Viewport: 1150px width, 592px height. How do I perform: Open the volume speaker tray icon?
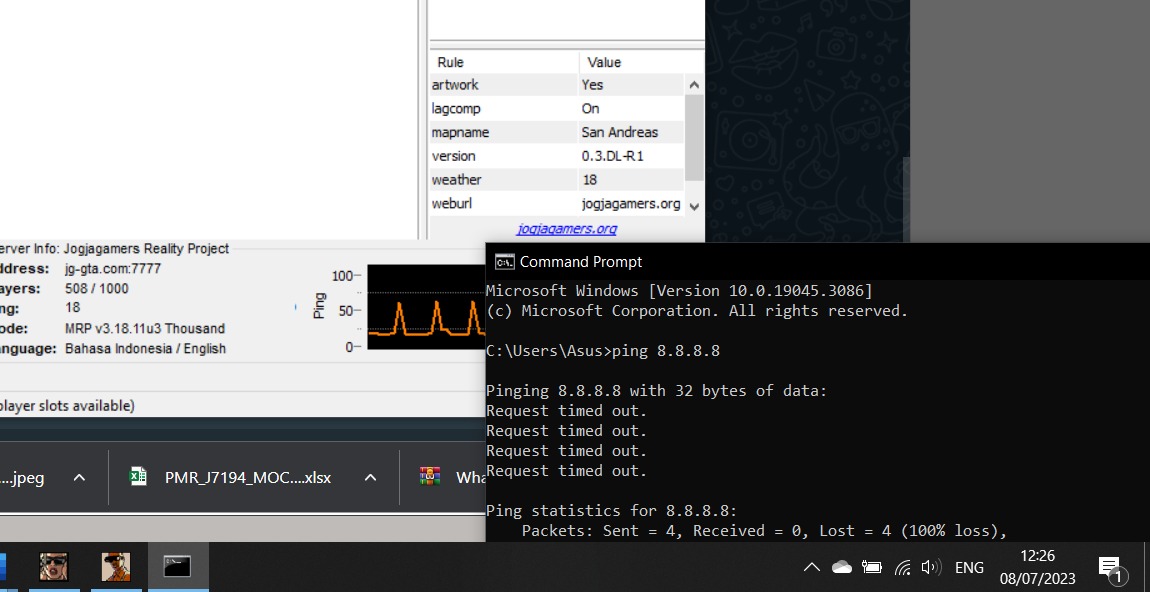pos(931,567)
